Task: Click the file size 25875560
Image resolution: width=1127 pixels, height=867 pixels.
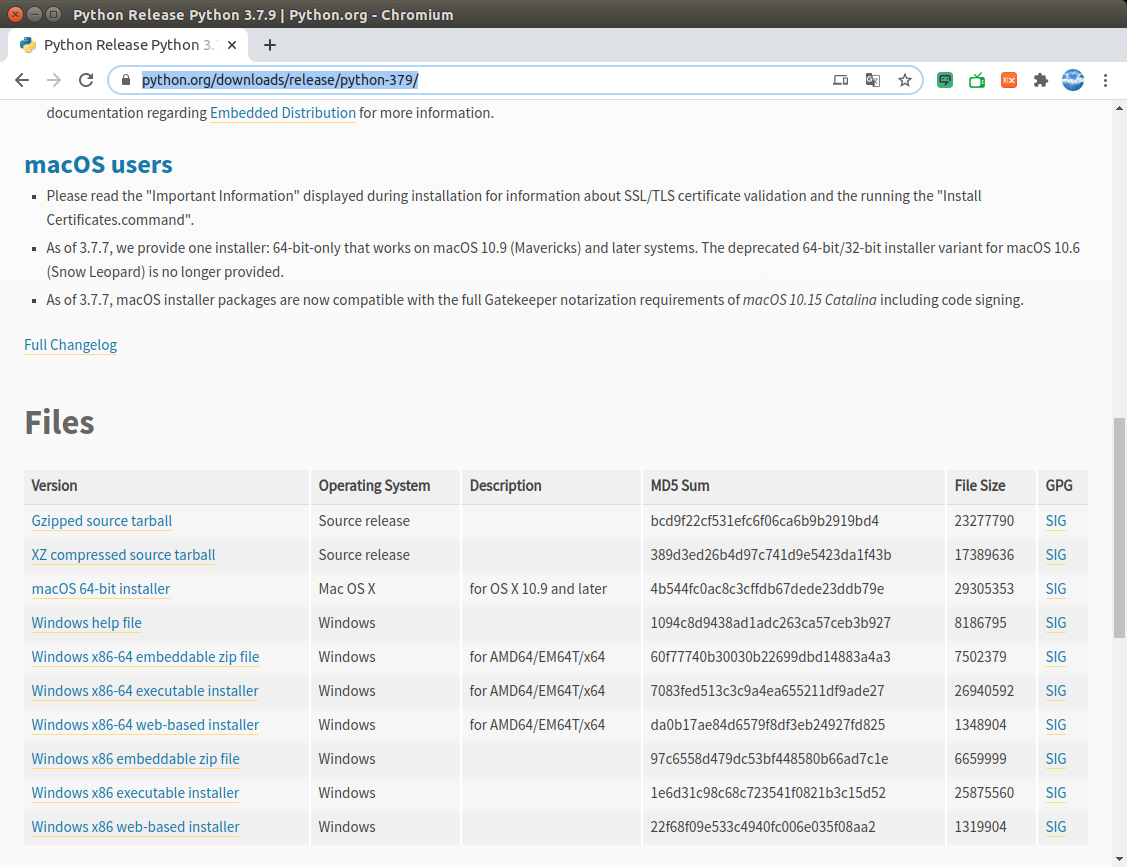Action: point(984,793)
